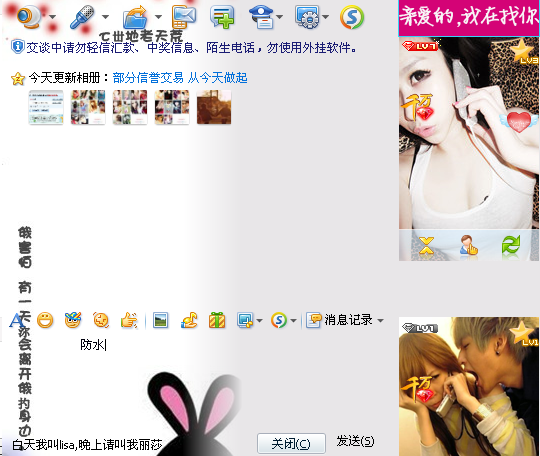The width and height of the screenshot is (540, 456).
Task: Click signature text 白天我叫lisa,晚上请叫我丽莎
Action: [87, 445]
